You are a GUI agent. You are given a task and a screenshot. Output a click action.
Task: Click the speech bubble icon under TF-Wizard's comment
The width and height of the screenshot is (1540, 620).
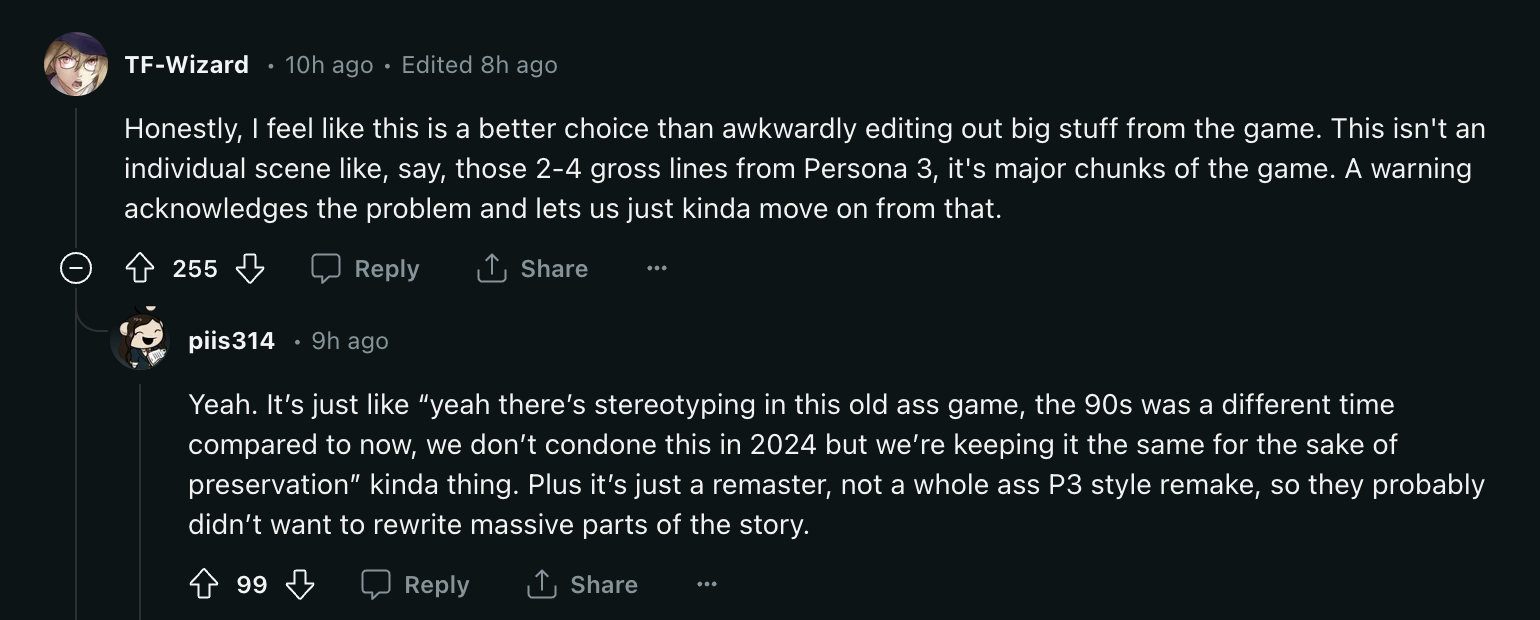pyautogui.click(x=326, y=269)
